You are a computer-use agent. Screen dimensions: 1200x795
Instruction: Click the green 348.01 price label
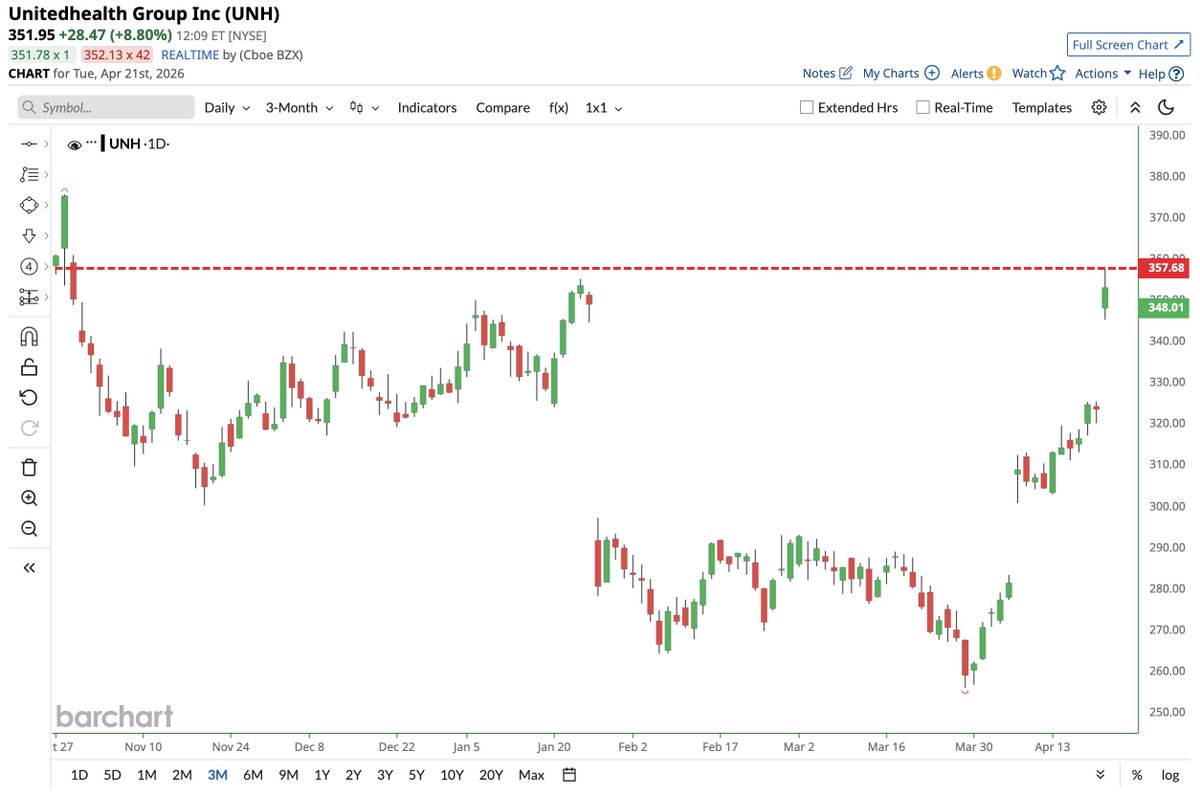pos(1163,308)
